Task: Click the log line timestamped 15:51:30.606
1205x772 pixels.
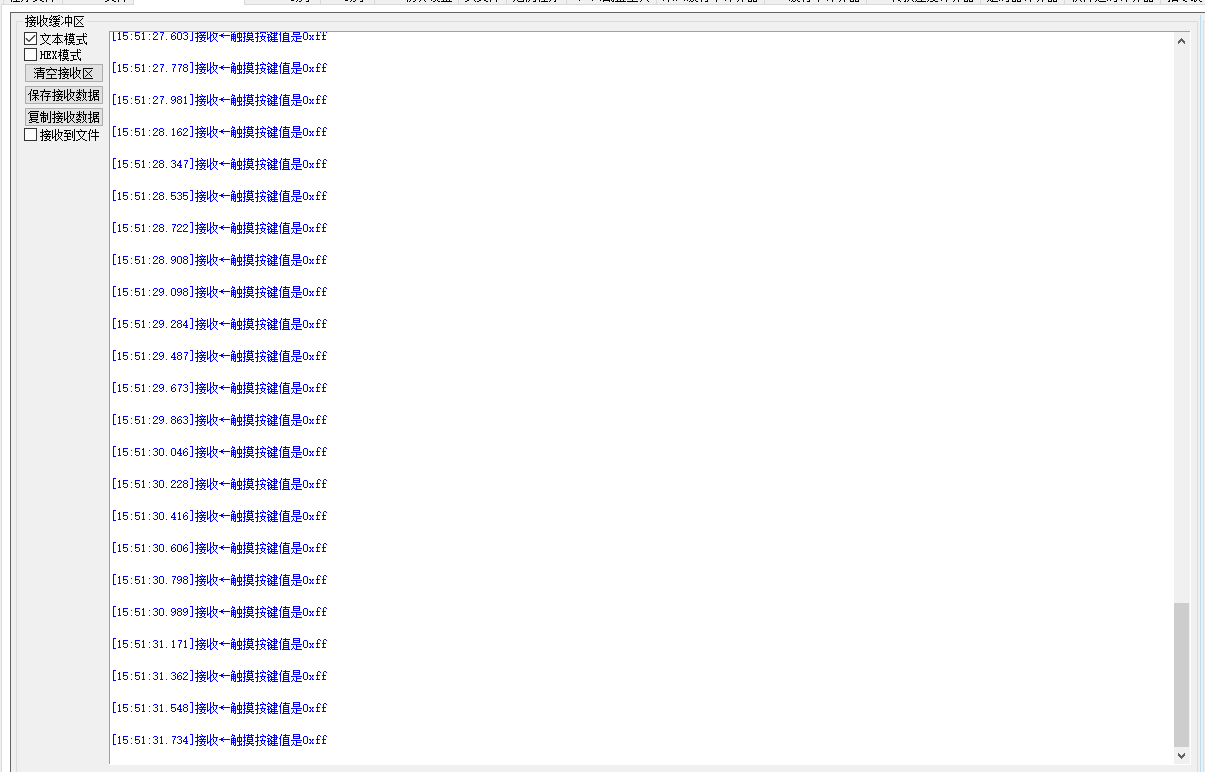Action: pyautogui.click(x=219, y=548)
